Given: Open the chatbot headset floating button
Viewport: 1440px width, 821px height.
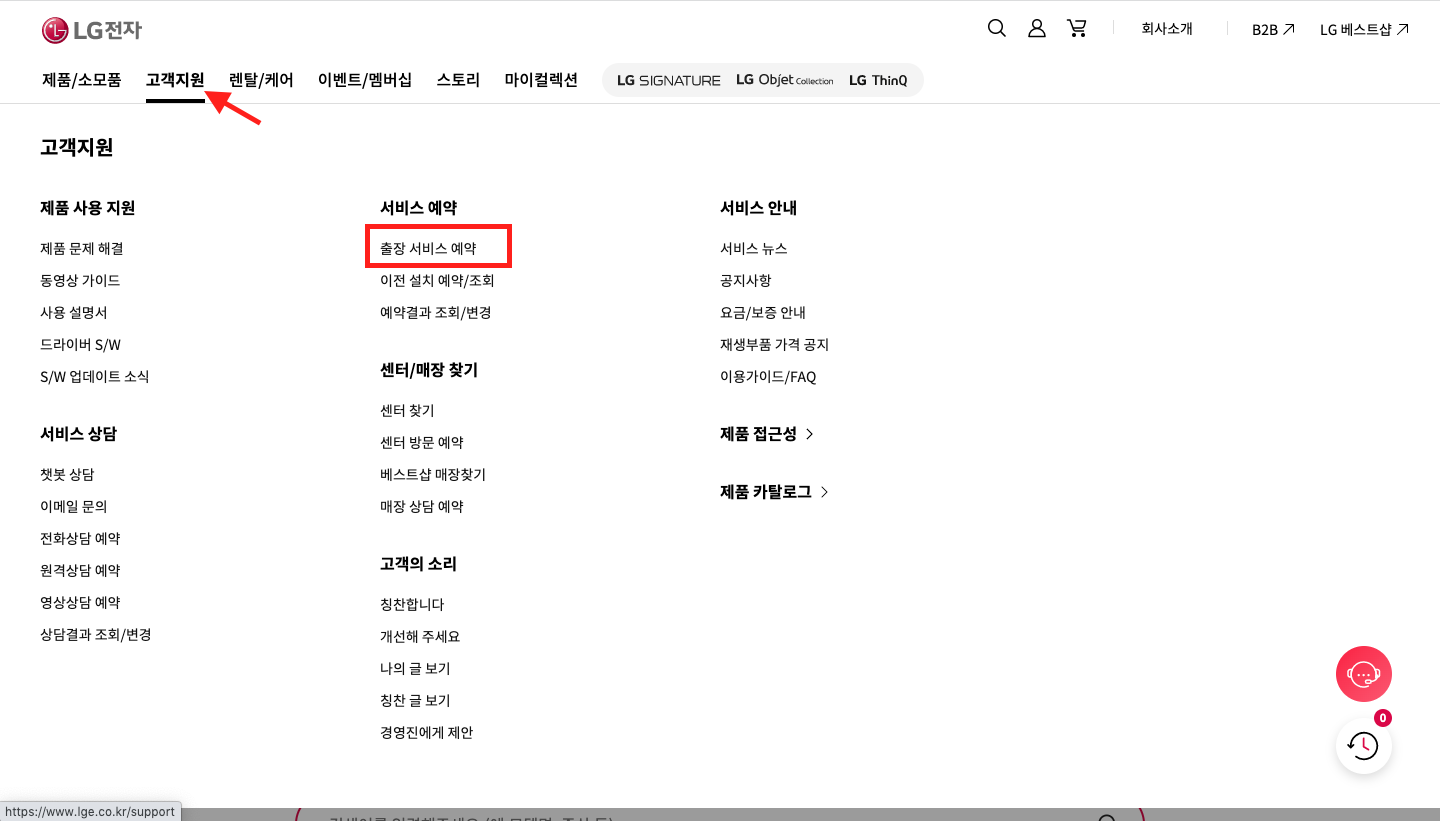Looking at the screenshot, I should click(1364, 674).
